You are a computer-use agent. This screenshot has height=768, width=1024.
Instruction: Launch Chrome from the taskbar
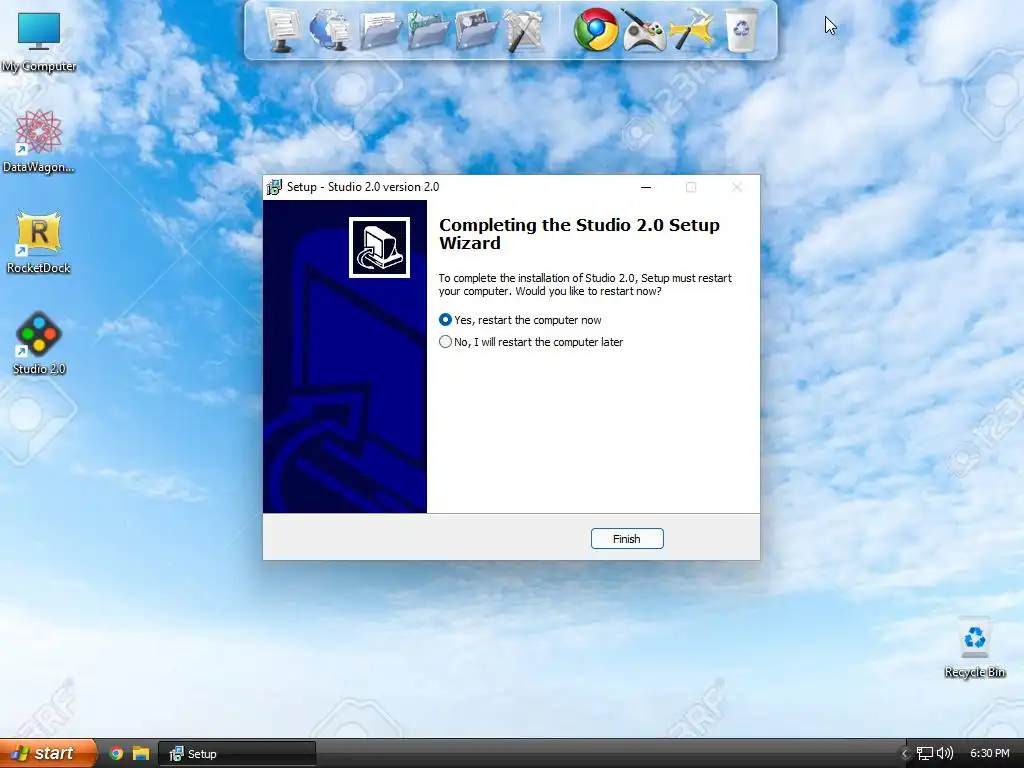coord(116,753)
